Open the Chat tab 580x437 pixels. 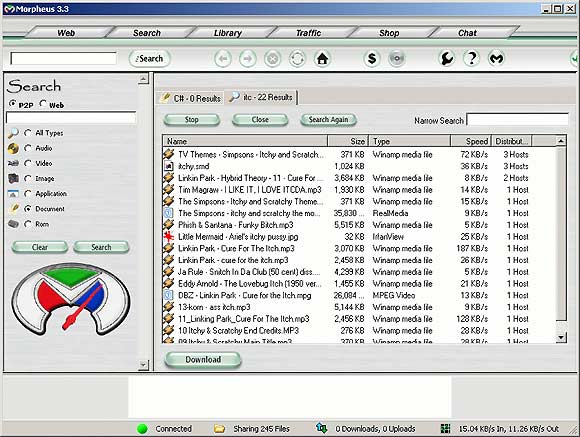[x=468, y=33]
